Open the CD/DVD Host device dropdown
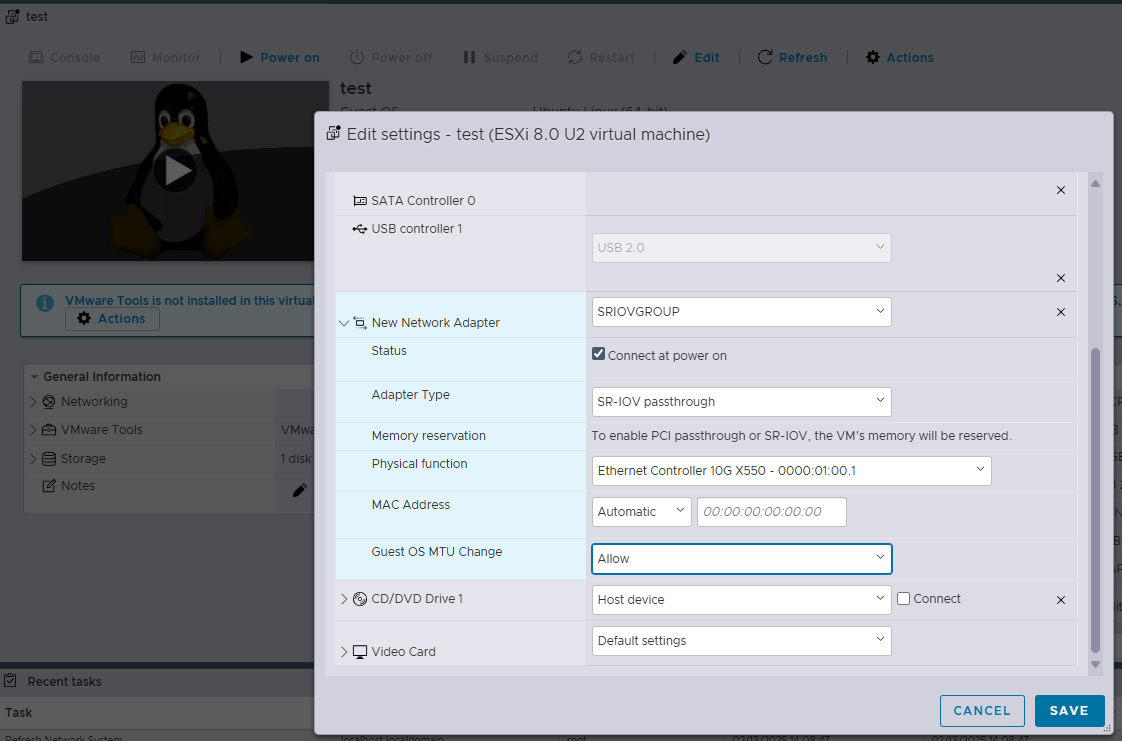The width and height of the screenshot is (1122, 741). pyautogui.click(x=741, y=599)
